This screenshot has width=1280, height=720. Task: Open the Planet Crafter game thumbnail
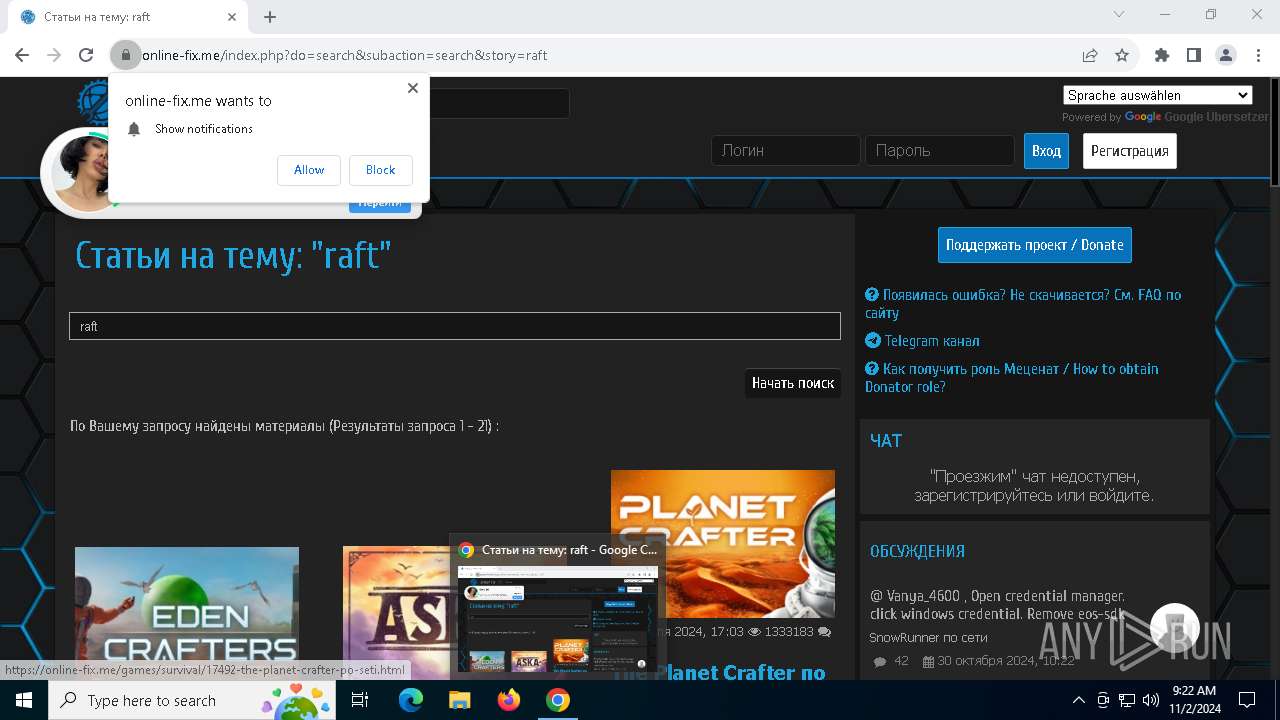click(723, 544)
